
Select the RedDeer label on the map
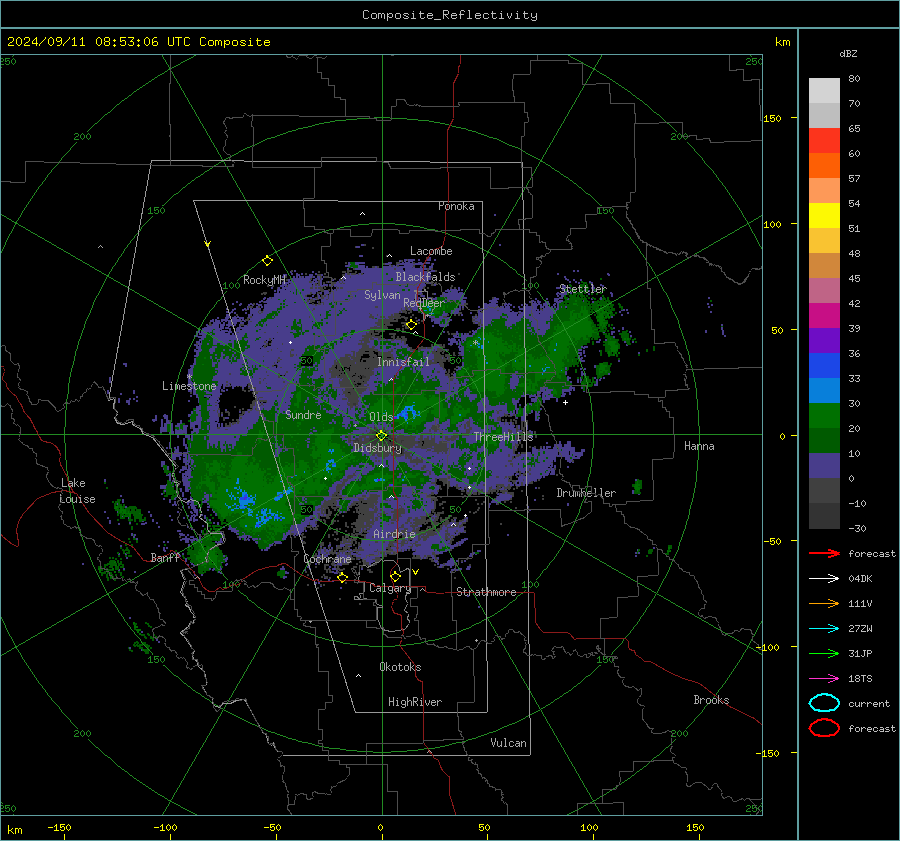coord(424,303)
